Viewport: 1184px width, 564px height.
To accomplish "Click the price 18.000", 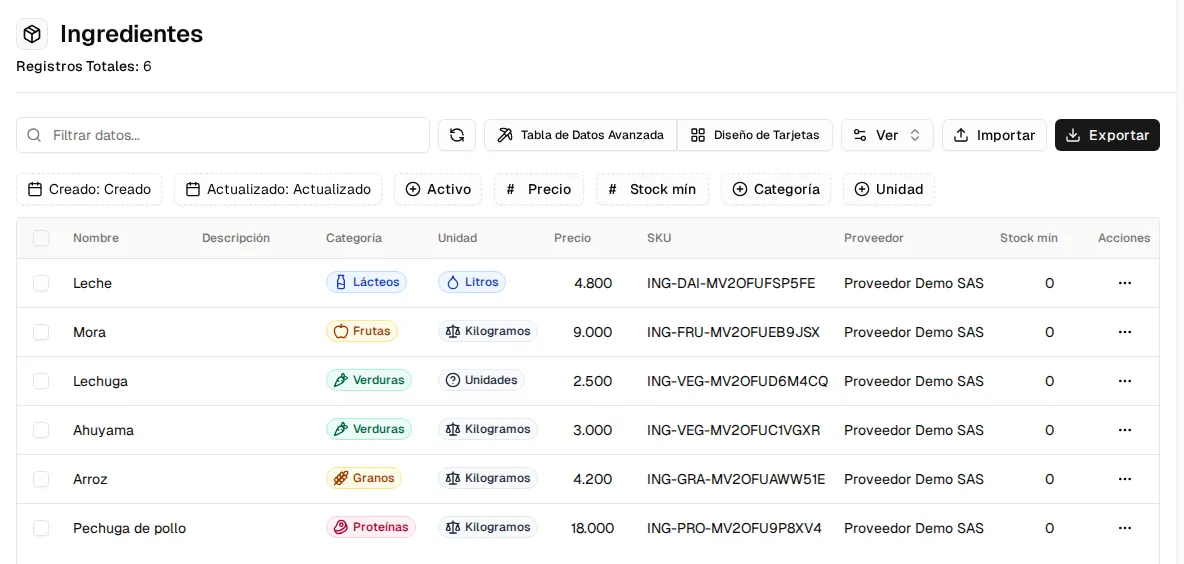I will pos(593,529).
